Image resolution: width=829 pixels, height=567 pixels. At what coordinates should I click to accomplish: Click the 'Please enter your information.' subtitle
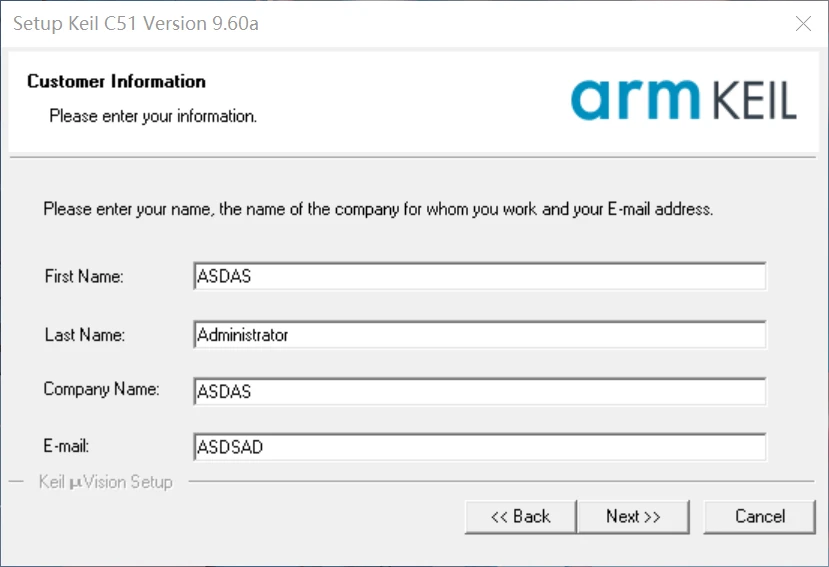[x=153, y=116]
